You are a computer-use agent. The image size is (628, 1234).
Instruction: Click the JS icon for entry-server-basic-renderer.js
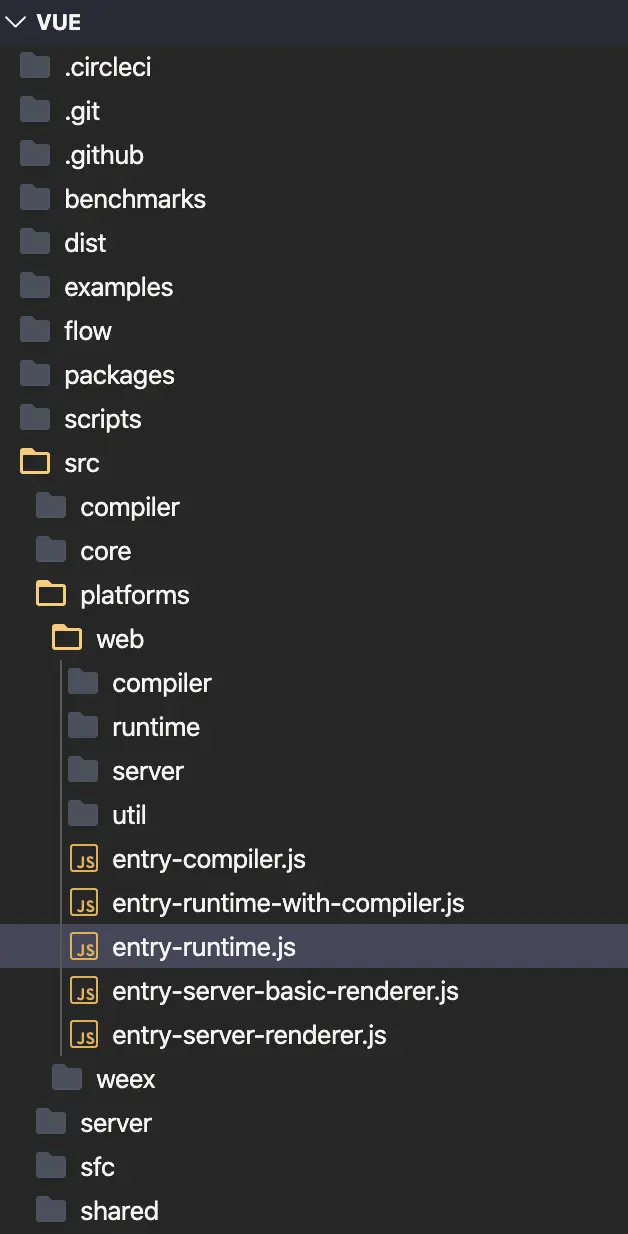tap(84, 992)
